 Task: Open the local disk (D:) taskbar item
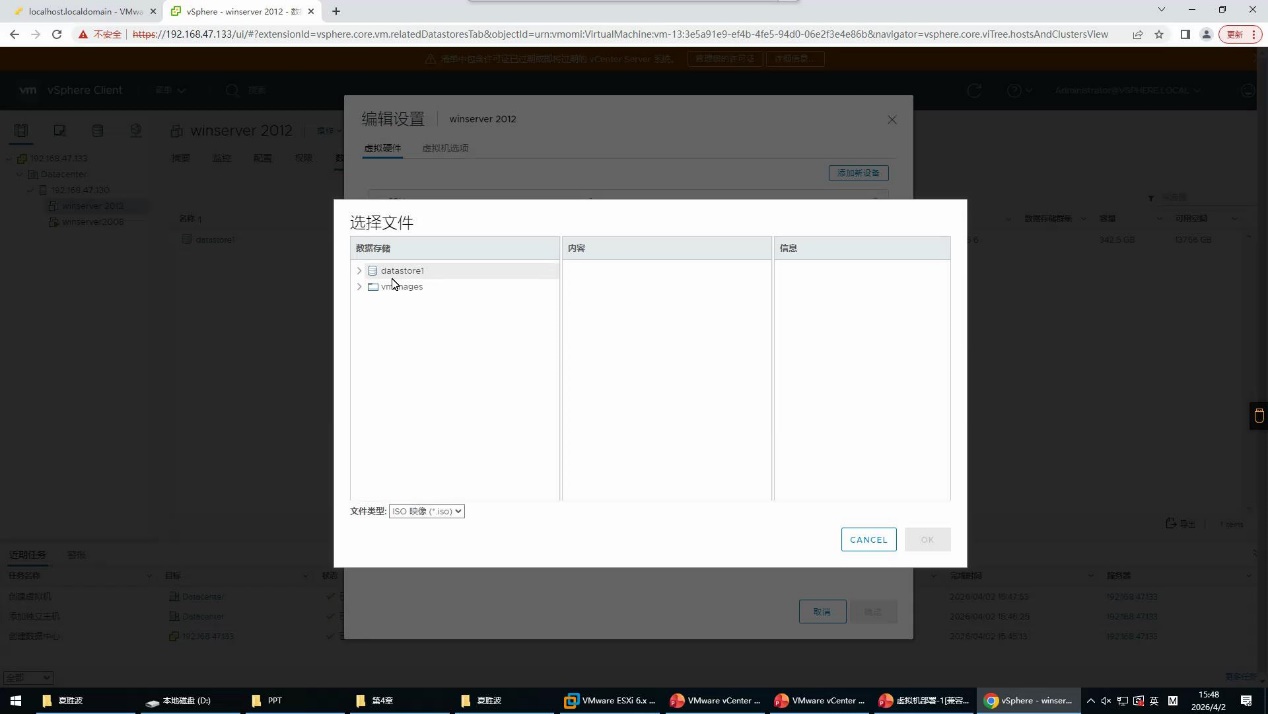coord(190,701)
